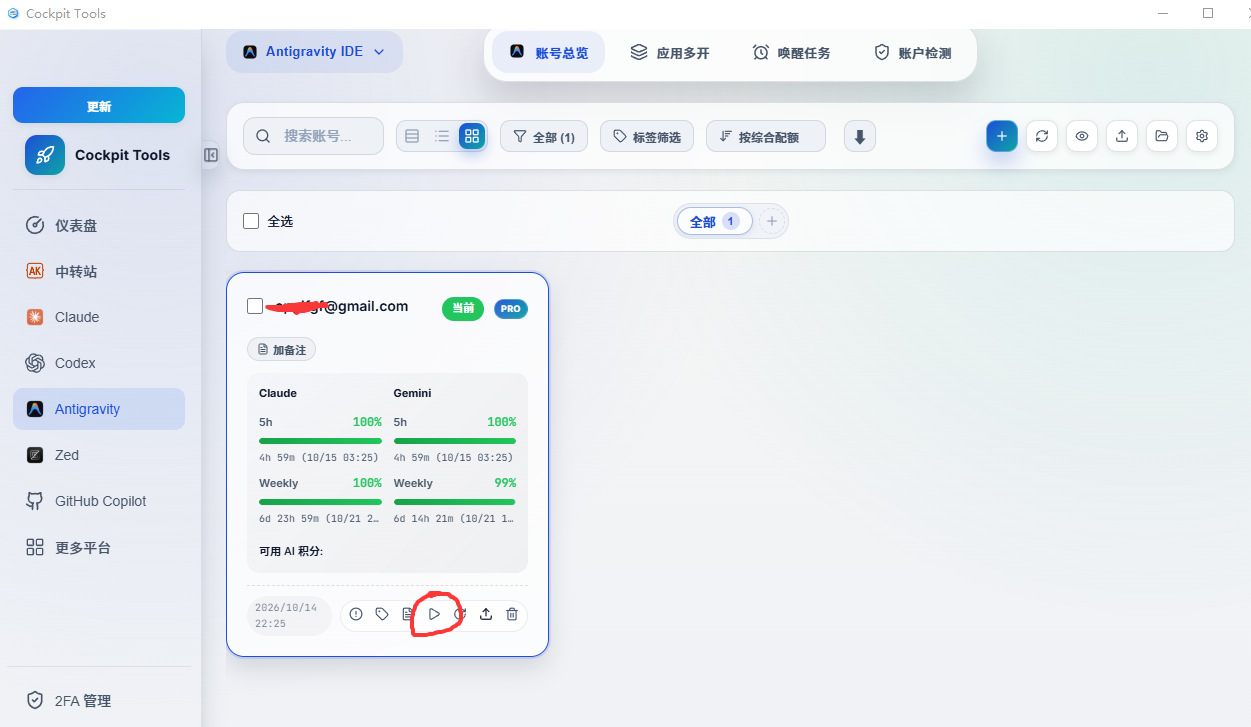Add a new group with the dashed plus
The image size is (1251, 727).
(771, 222)
